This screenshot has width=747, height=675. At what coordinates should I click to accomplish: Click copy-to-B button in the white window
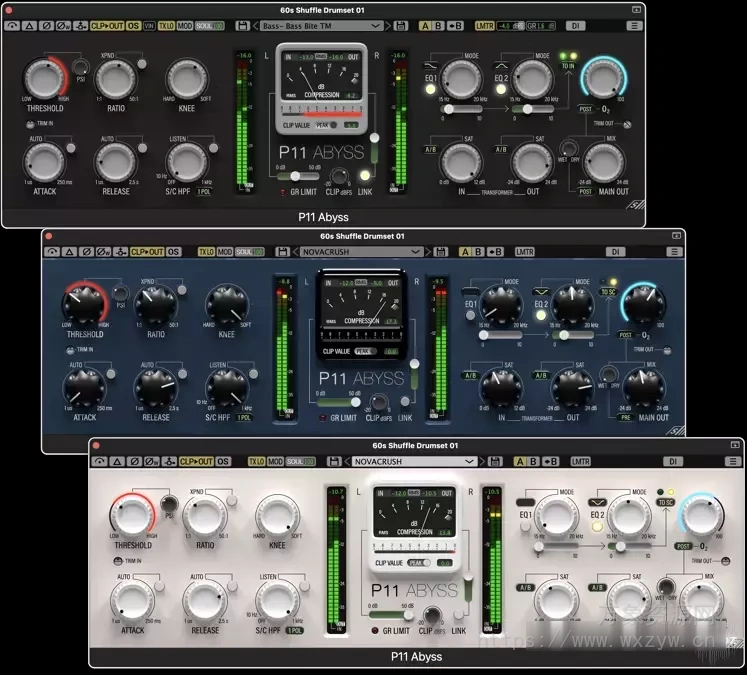tap(550, 461)
